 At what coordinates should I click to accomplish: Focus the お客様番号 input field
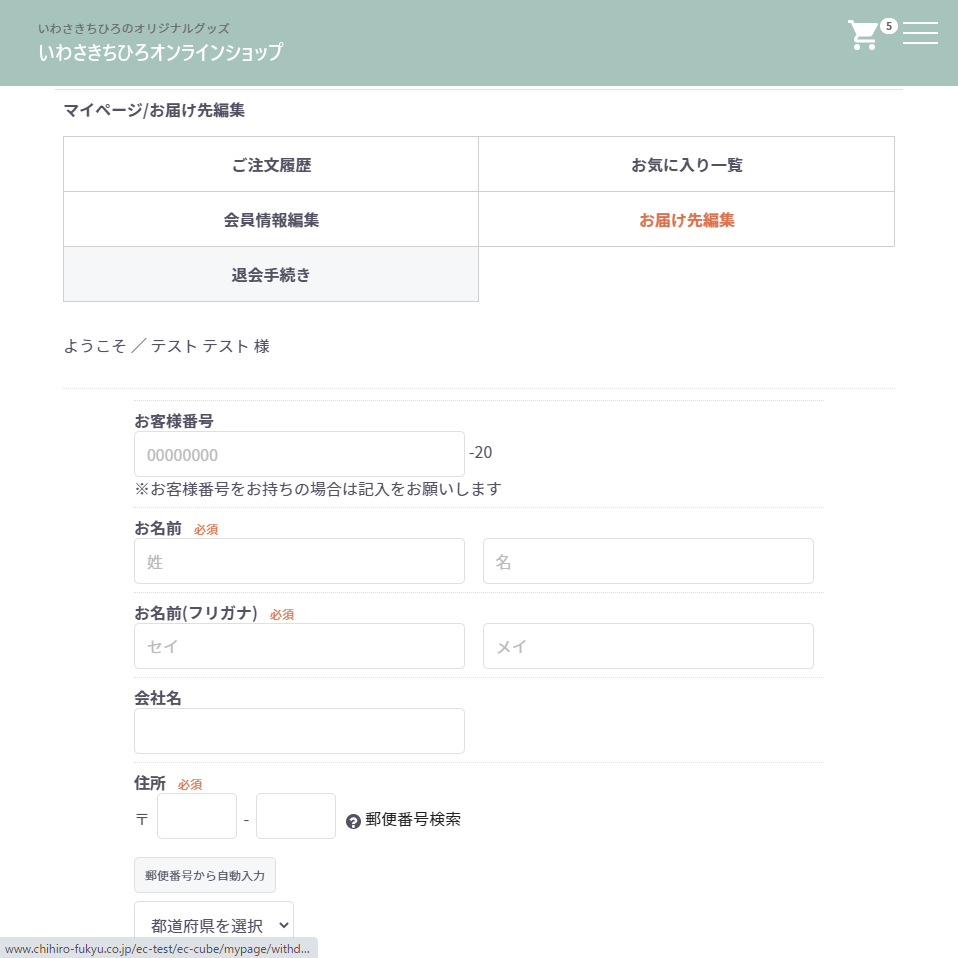(x=299, y=454)
